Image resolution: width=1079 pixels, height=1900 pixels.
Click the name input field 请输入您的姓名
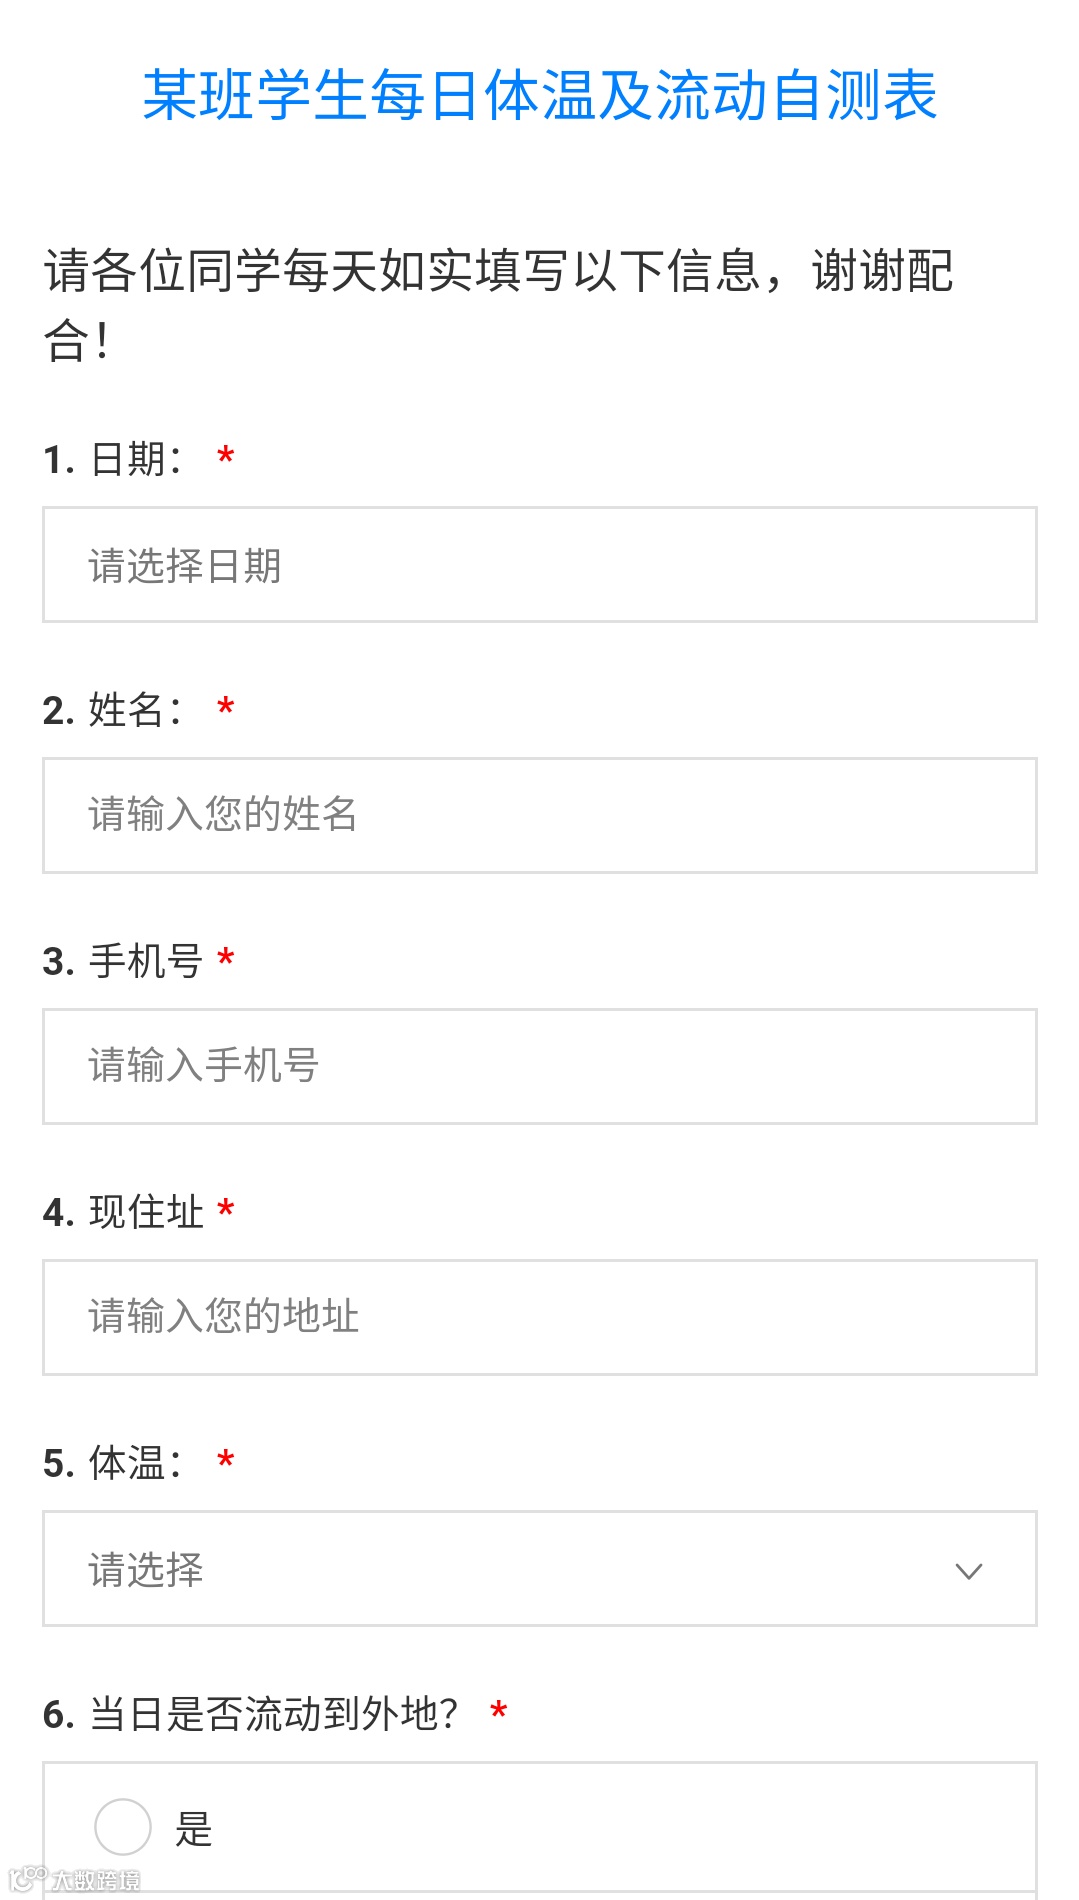coord(539,815)
